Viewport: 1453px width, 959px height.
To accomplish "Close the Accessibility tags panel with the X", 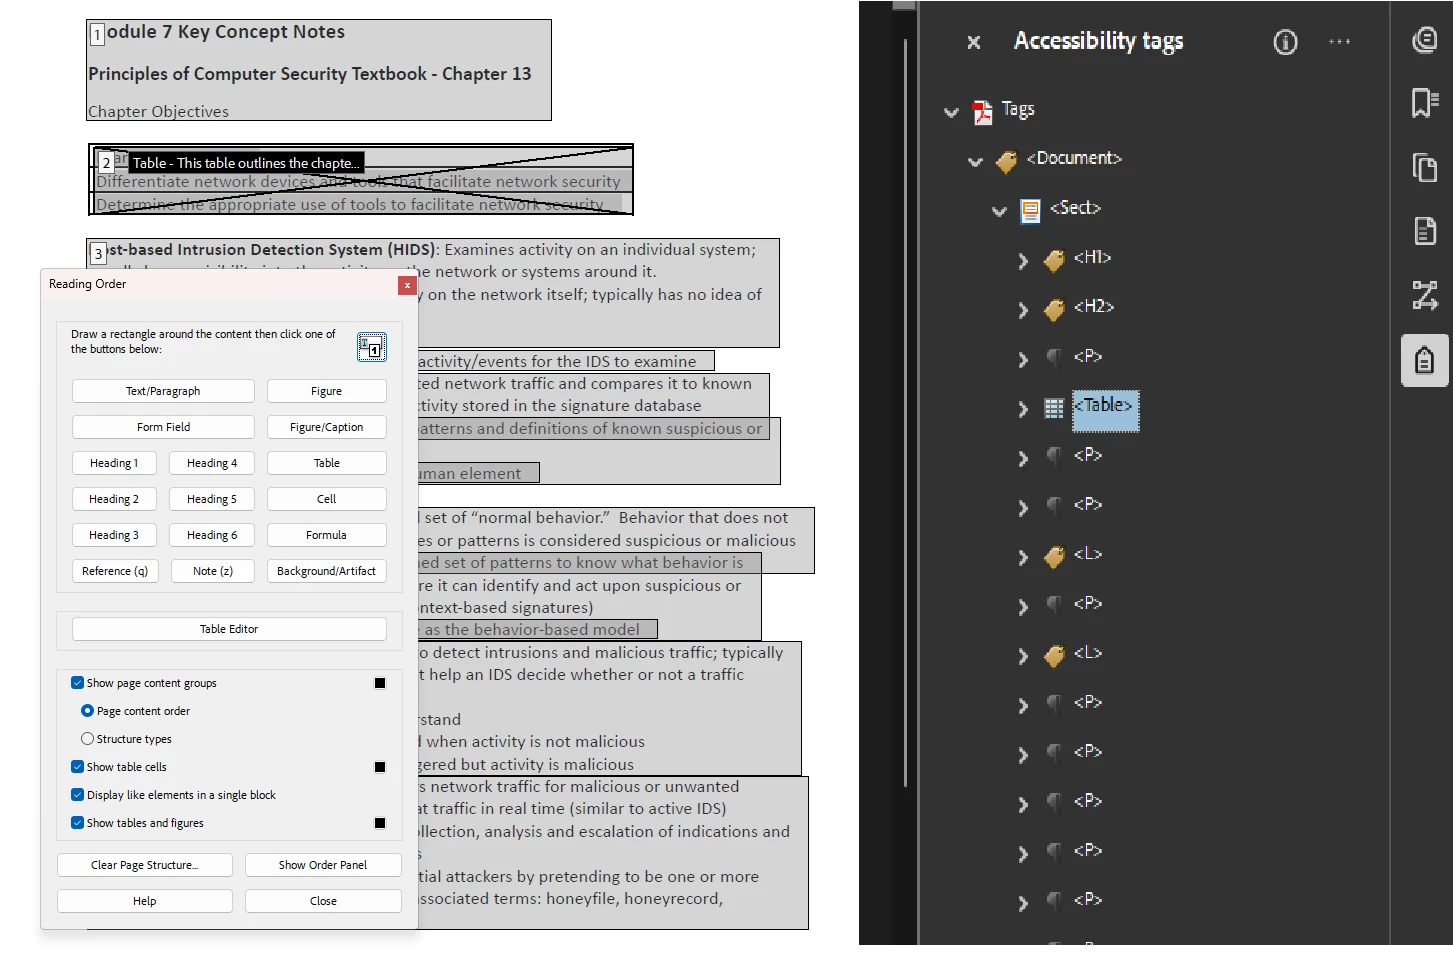I will tap(973, 42).
